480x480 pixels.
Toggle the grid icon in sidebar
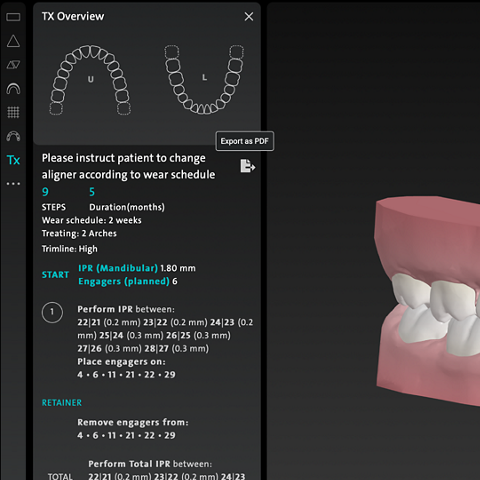point(13,112)
